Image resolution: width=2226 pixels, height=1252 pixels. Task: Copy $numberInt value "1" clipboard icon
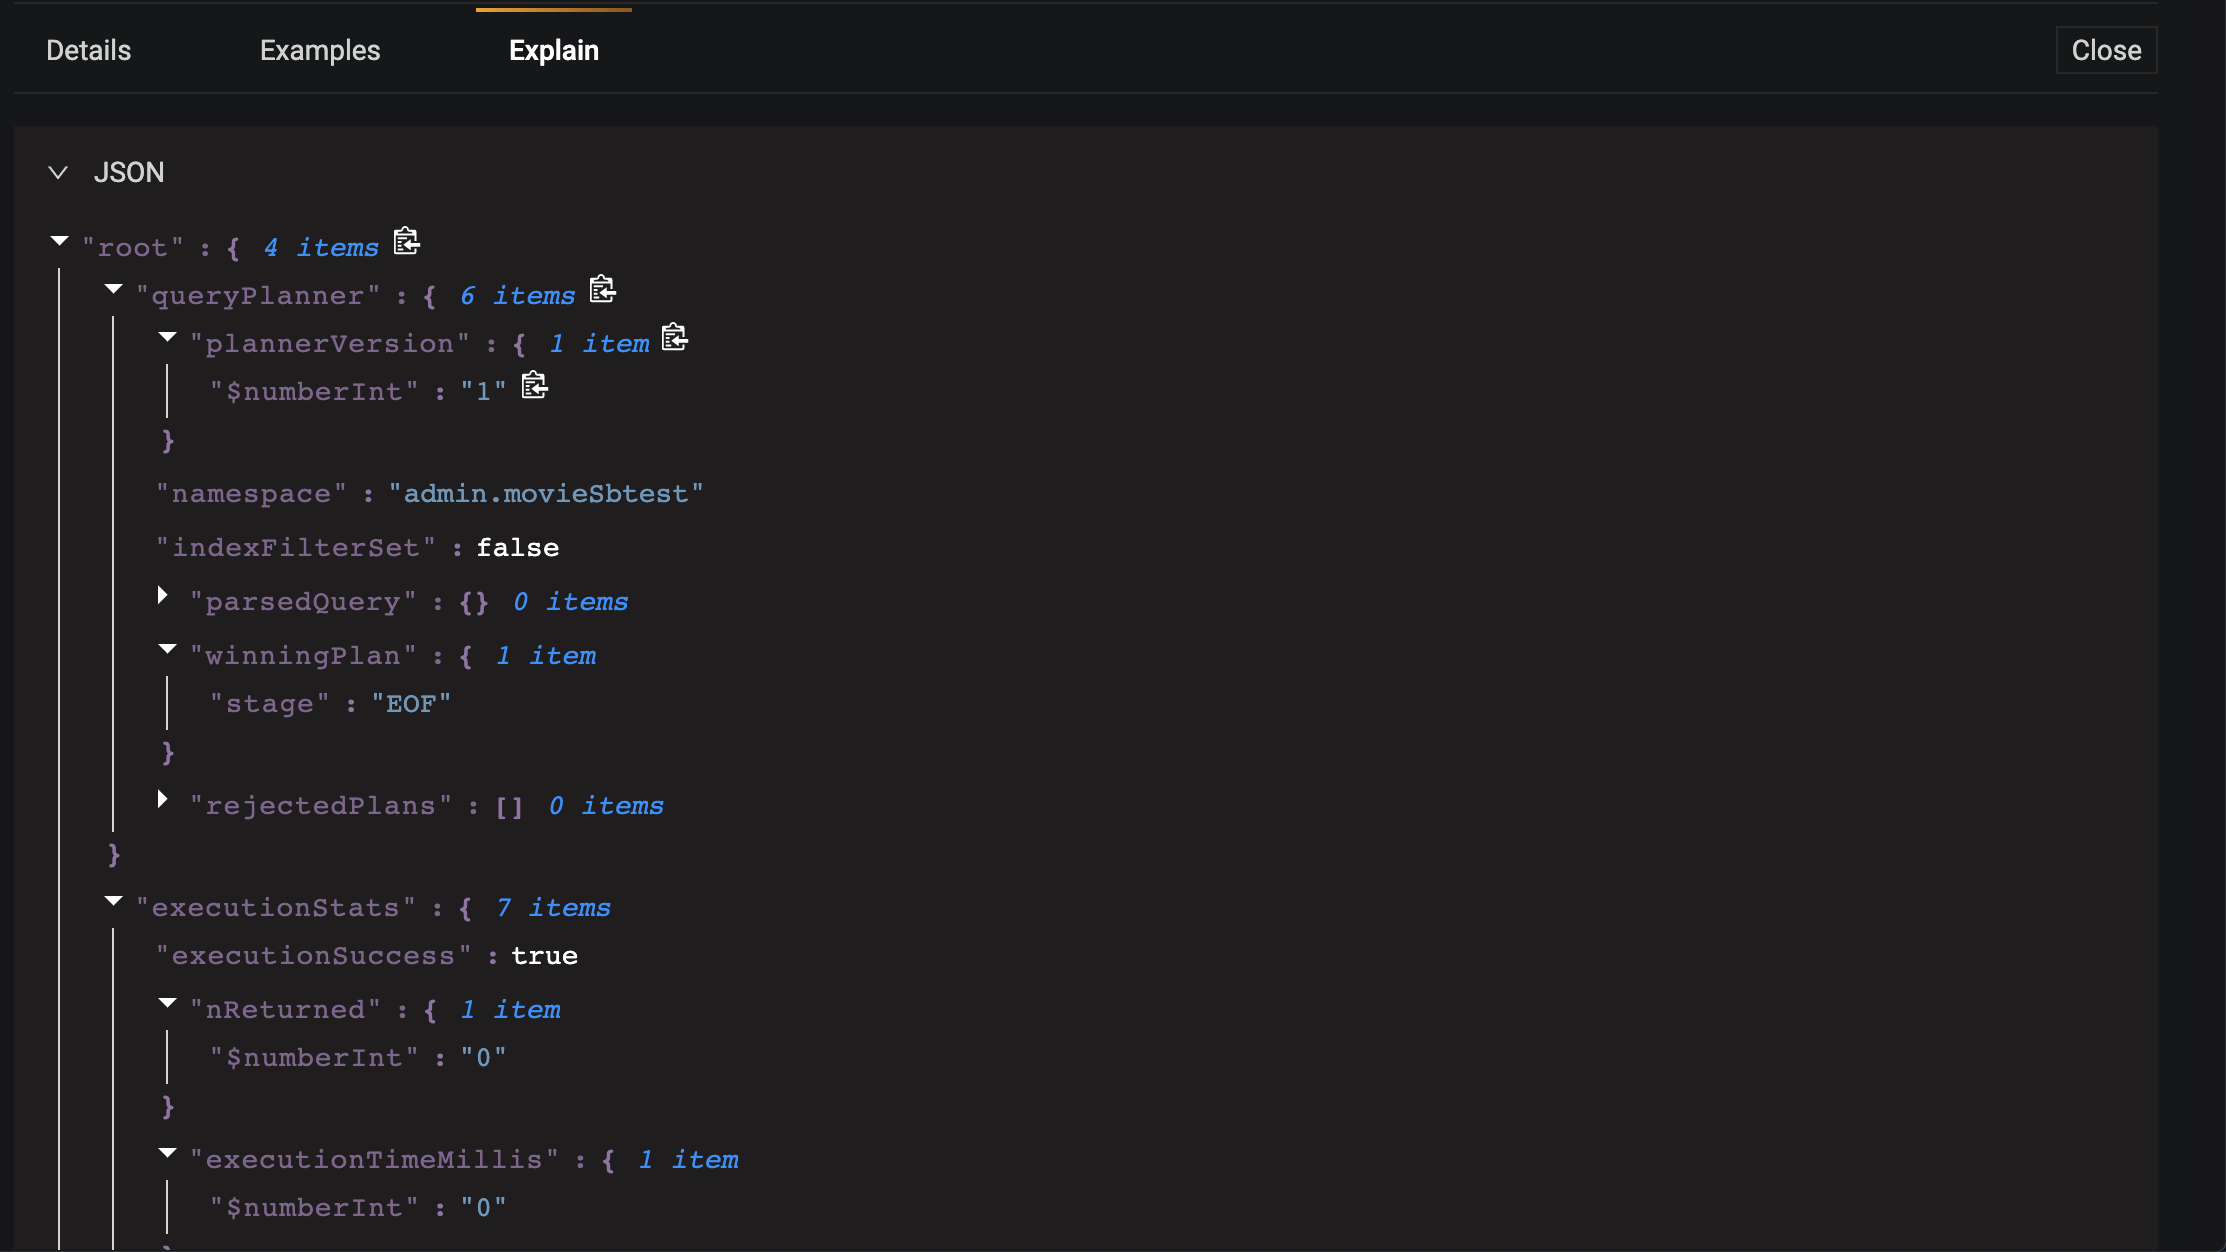534,386
